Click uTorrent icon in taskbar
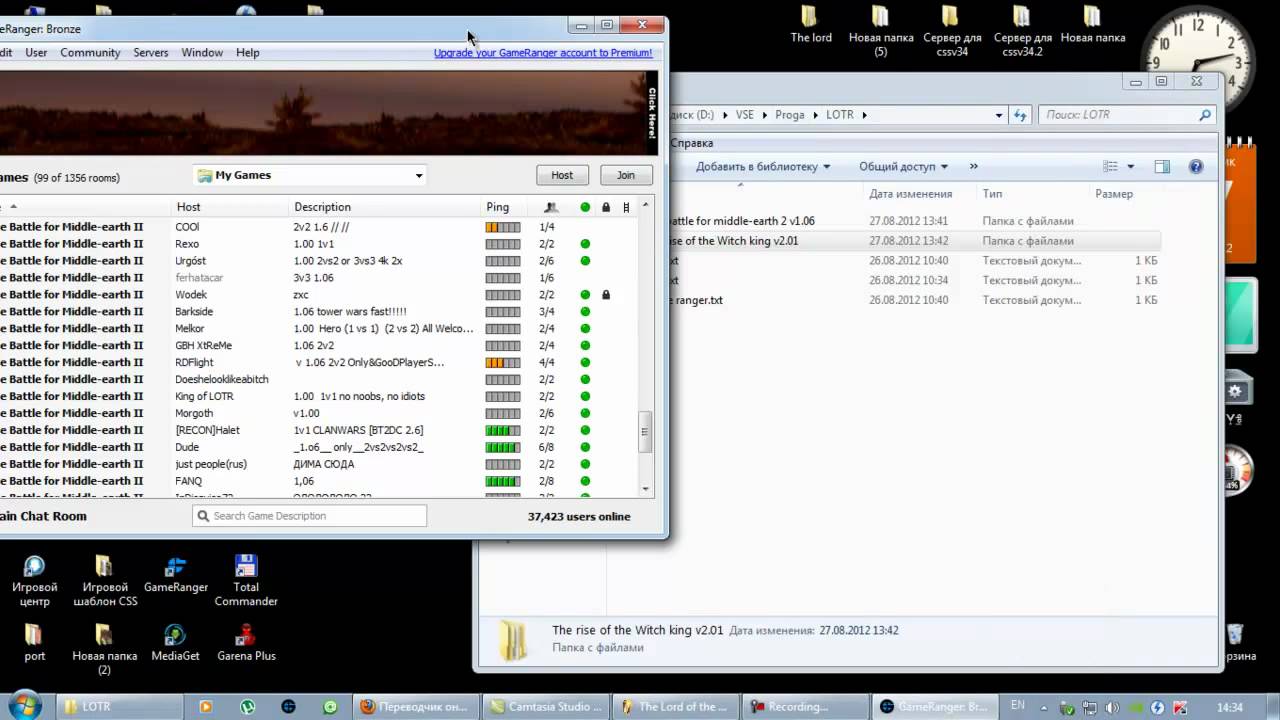Image resolution: width=1280 pixels, height=720 pixels. click(x=248, y=706)
